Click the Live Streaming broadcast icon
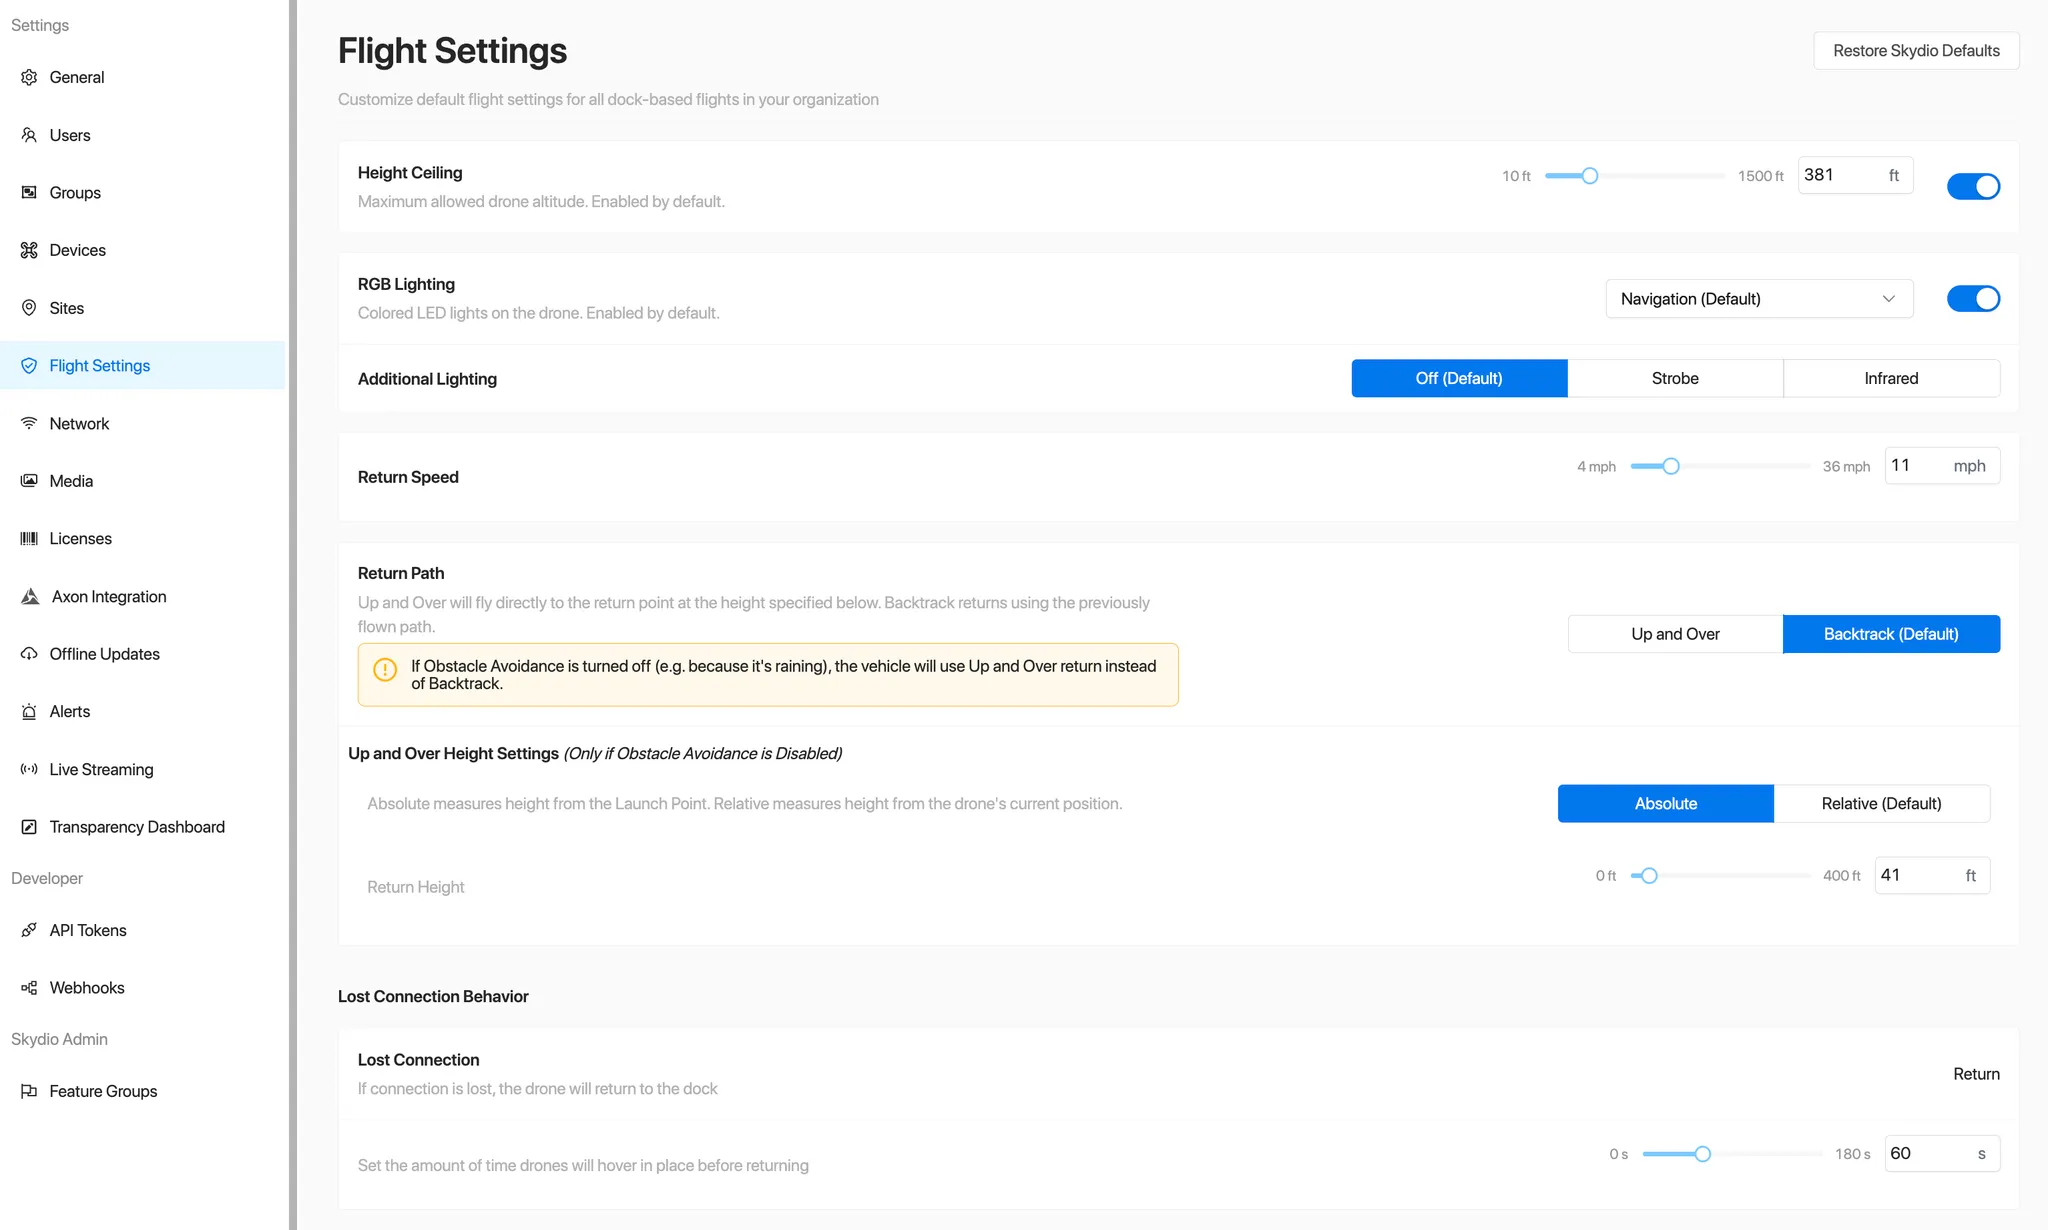 pos(29,769)
